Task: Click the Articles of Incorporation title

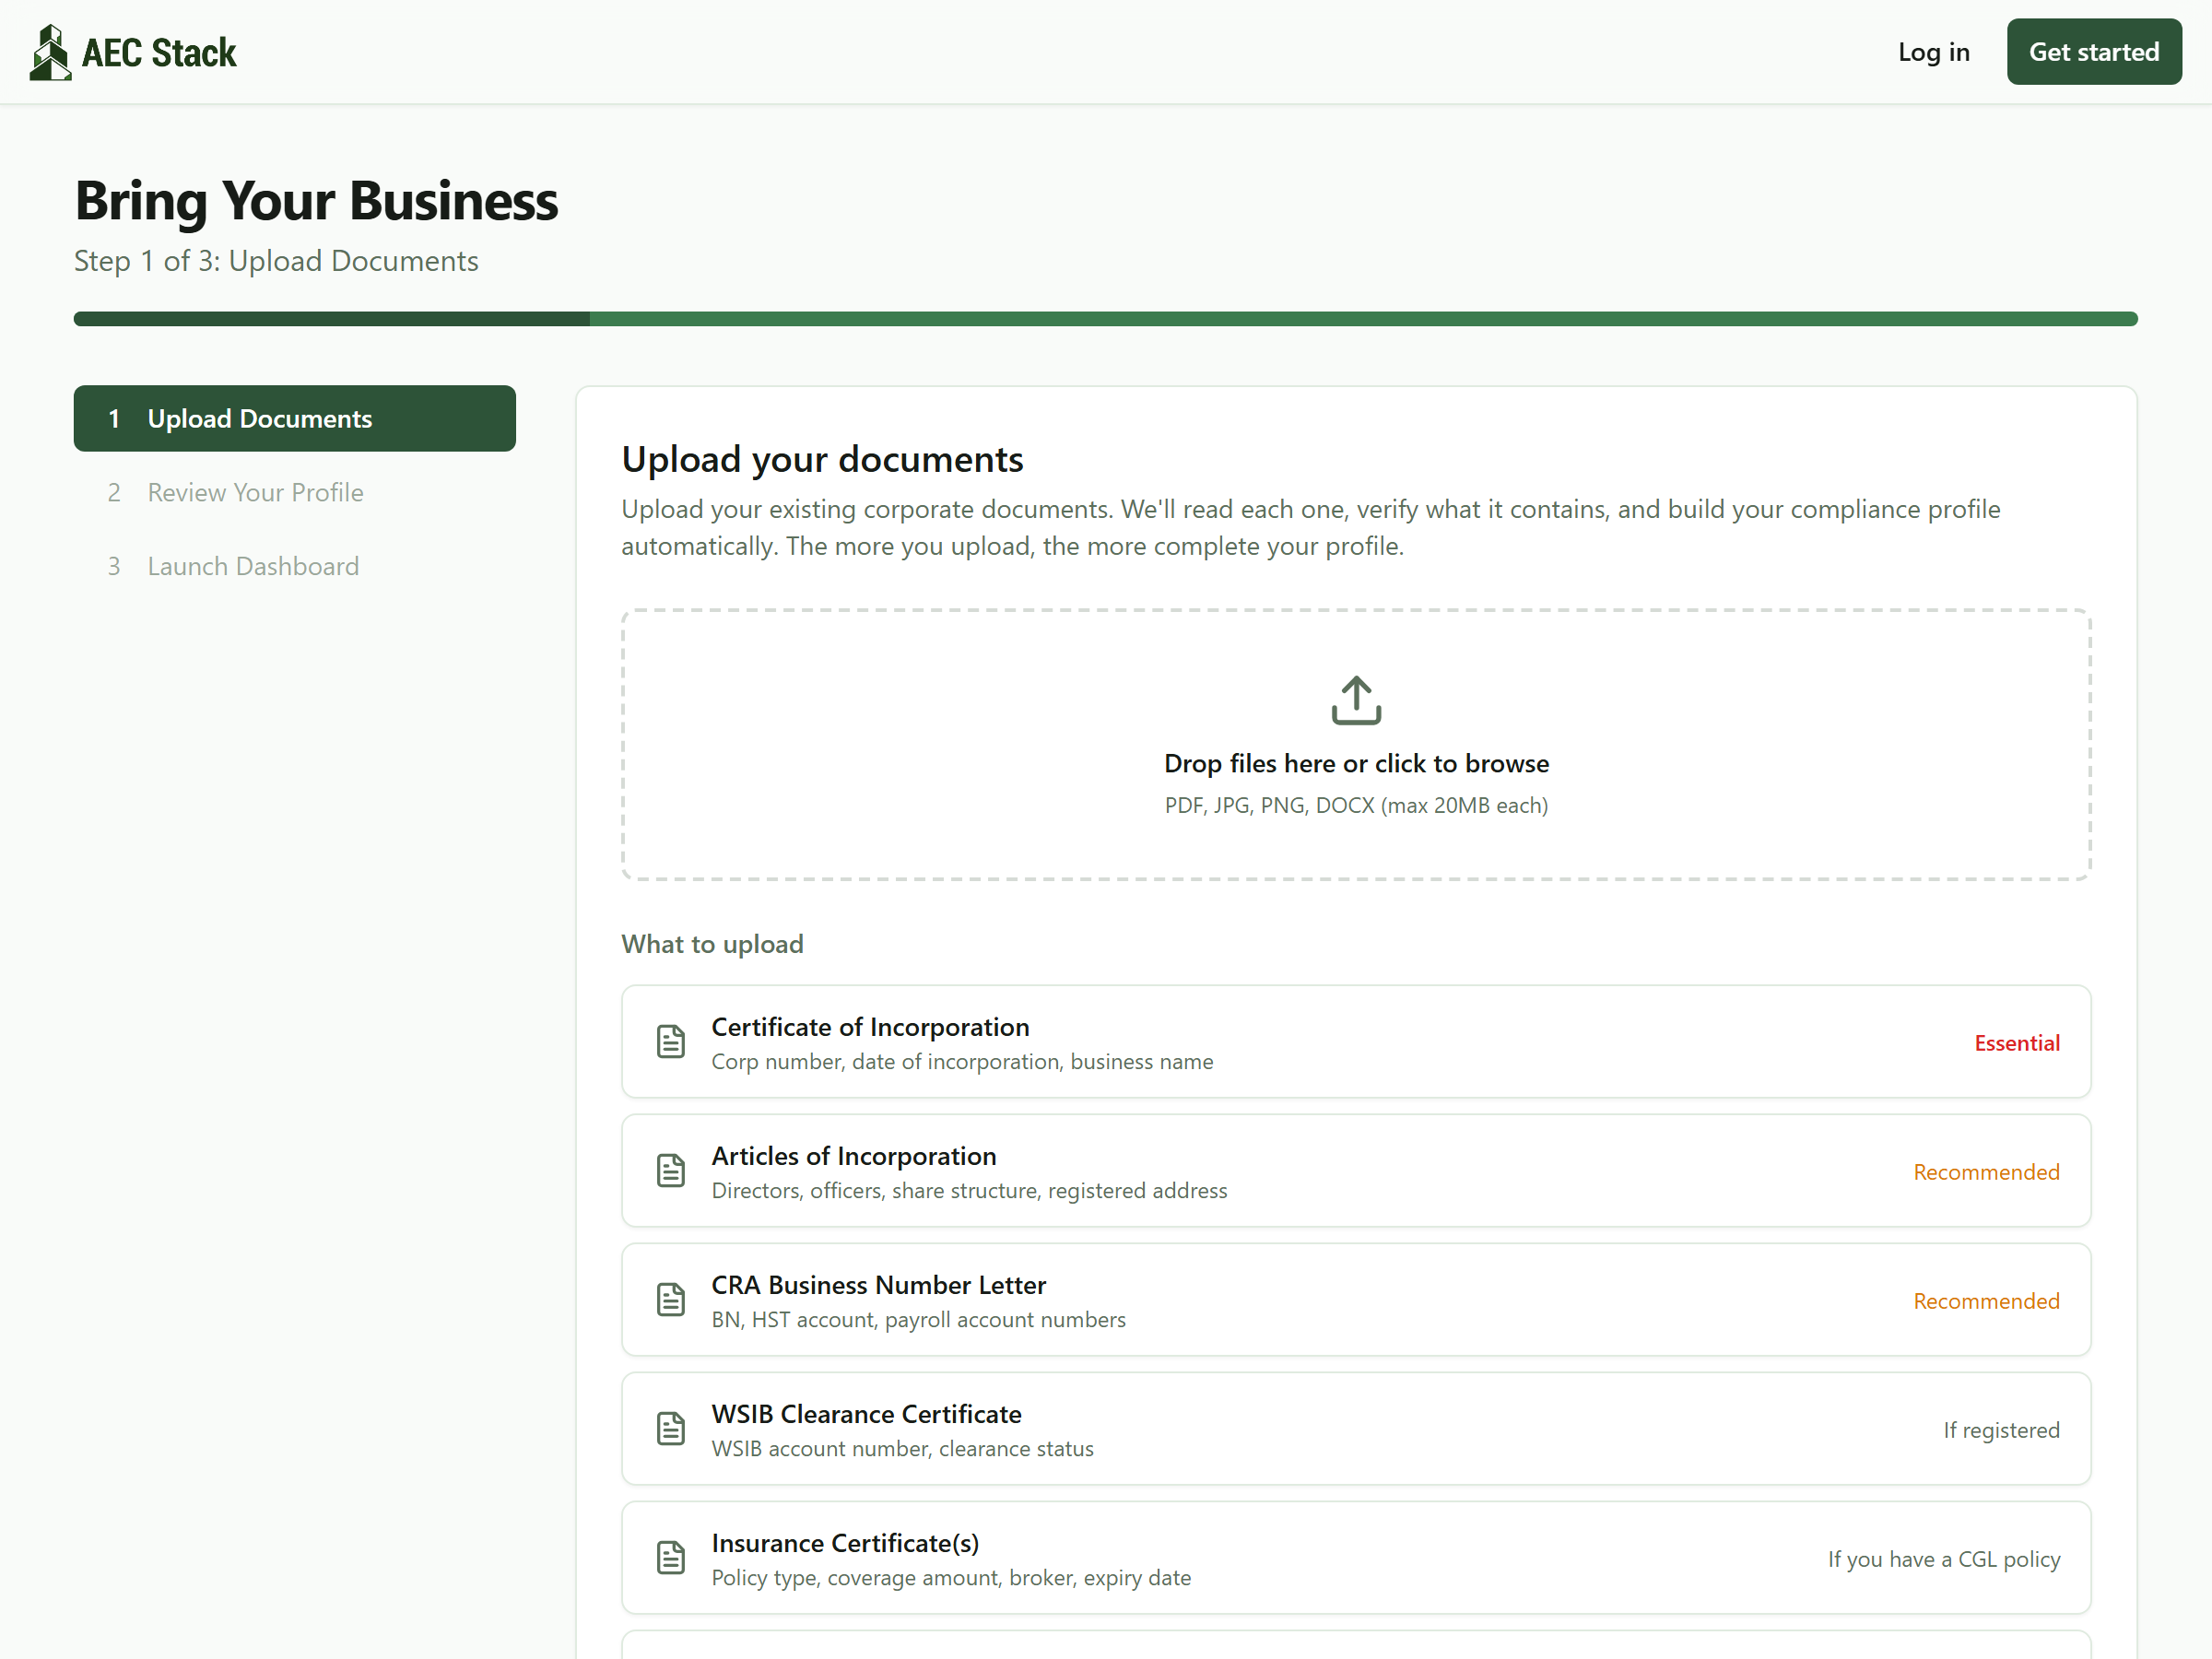Action: click(853, 1156)
